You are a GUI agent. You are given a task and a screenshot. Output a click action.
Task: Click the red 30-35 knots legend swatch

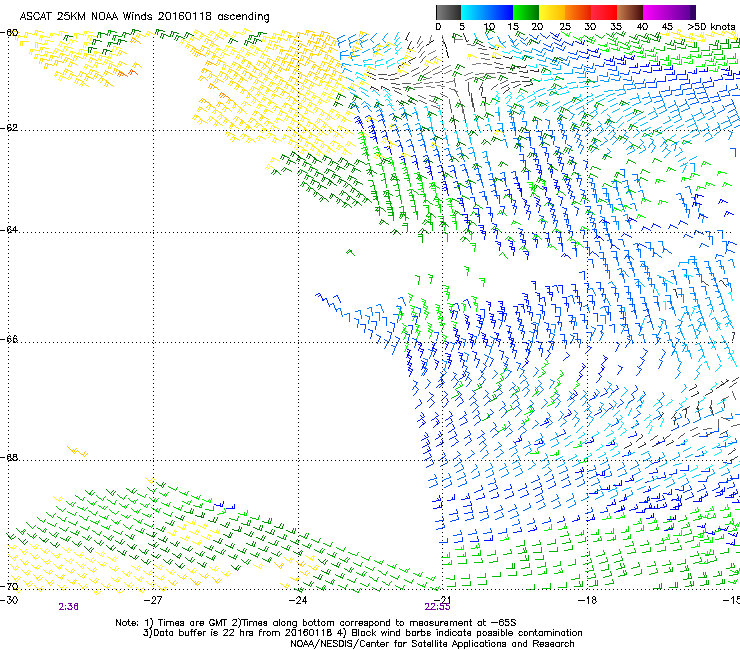coord(604,12)
